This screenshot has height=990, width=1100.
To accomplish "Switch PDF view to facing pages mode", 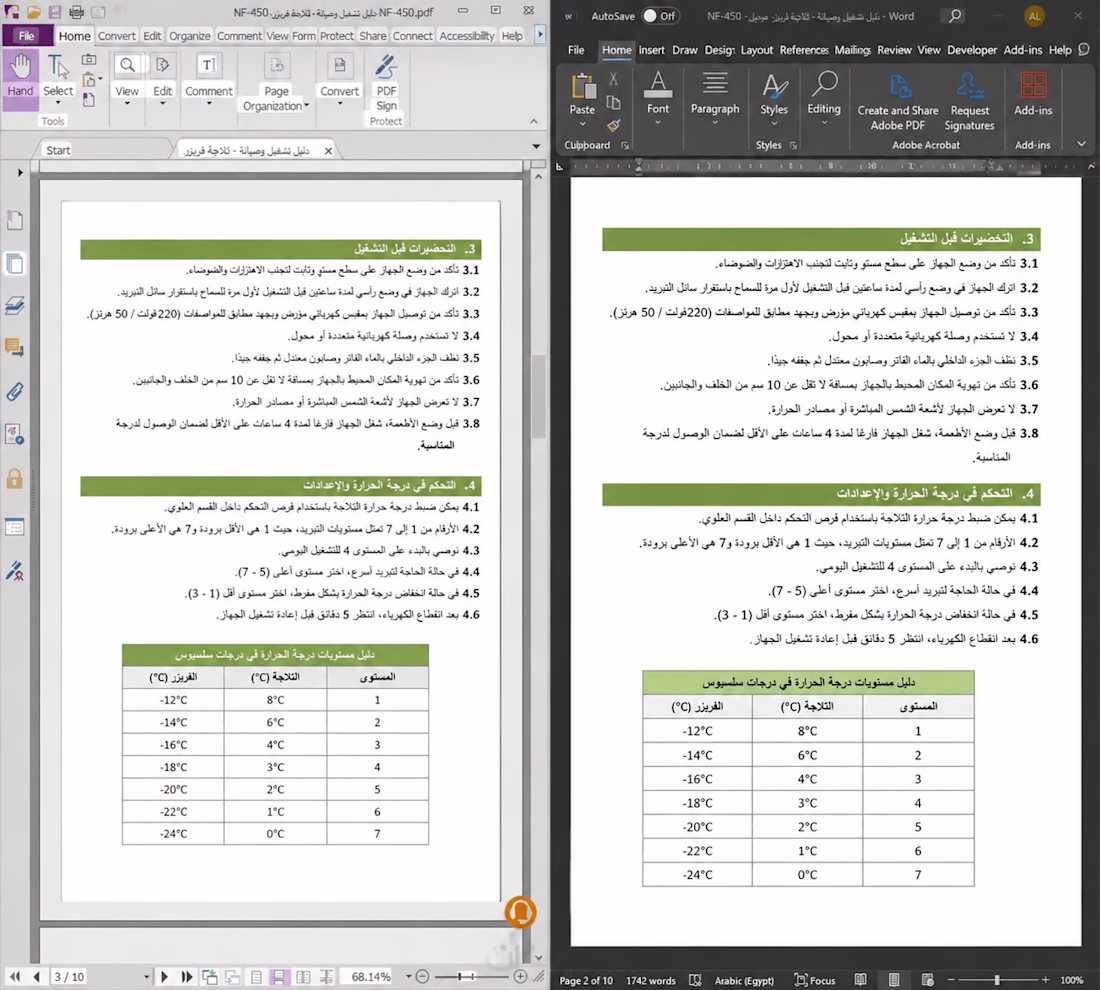I will (303, 976).
